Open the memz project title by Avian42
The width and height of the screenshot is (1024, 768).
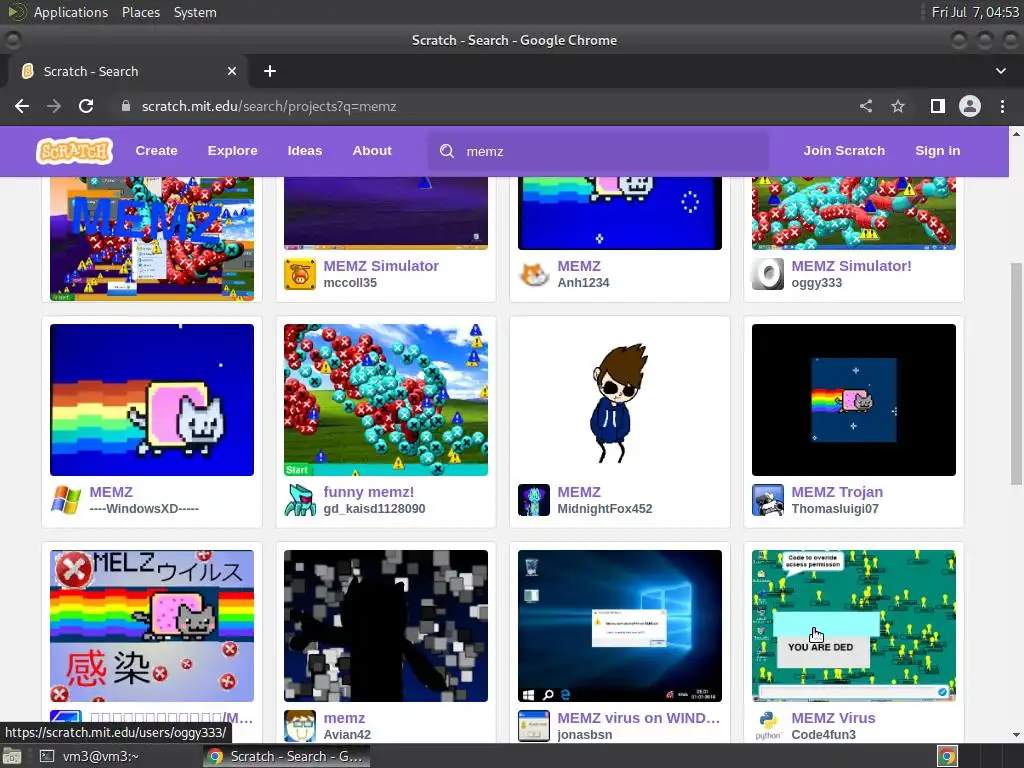click(344, 718)
